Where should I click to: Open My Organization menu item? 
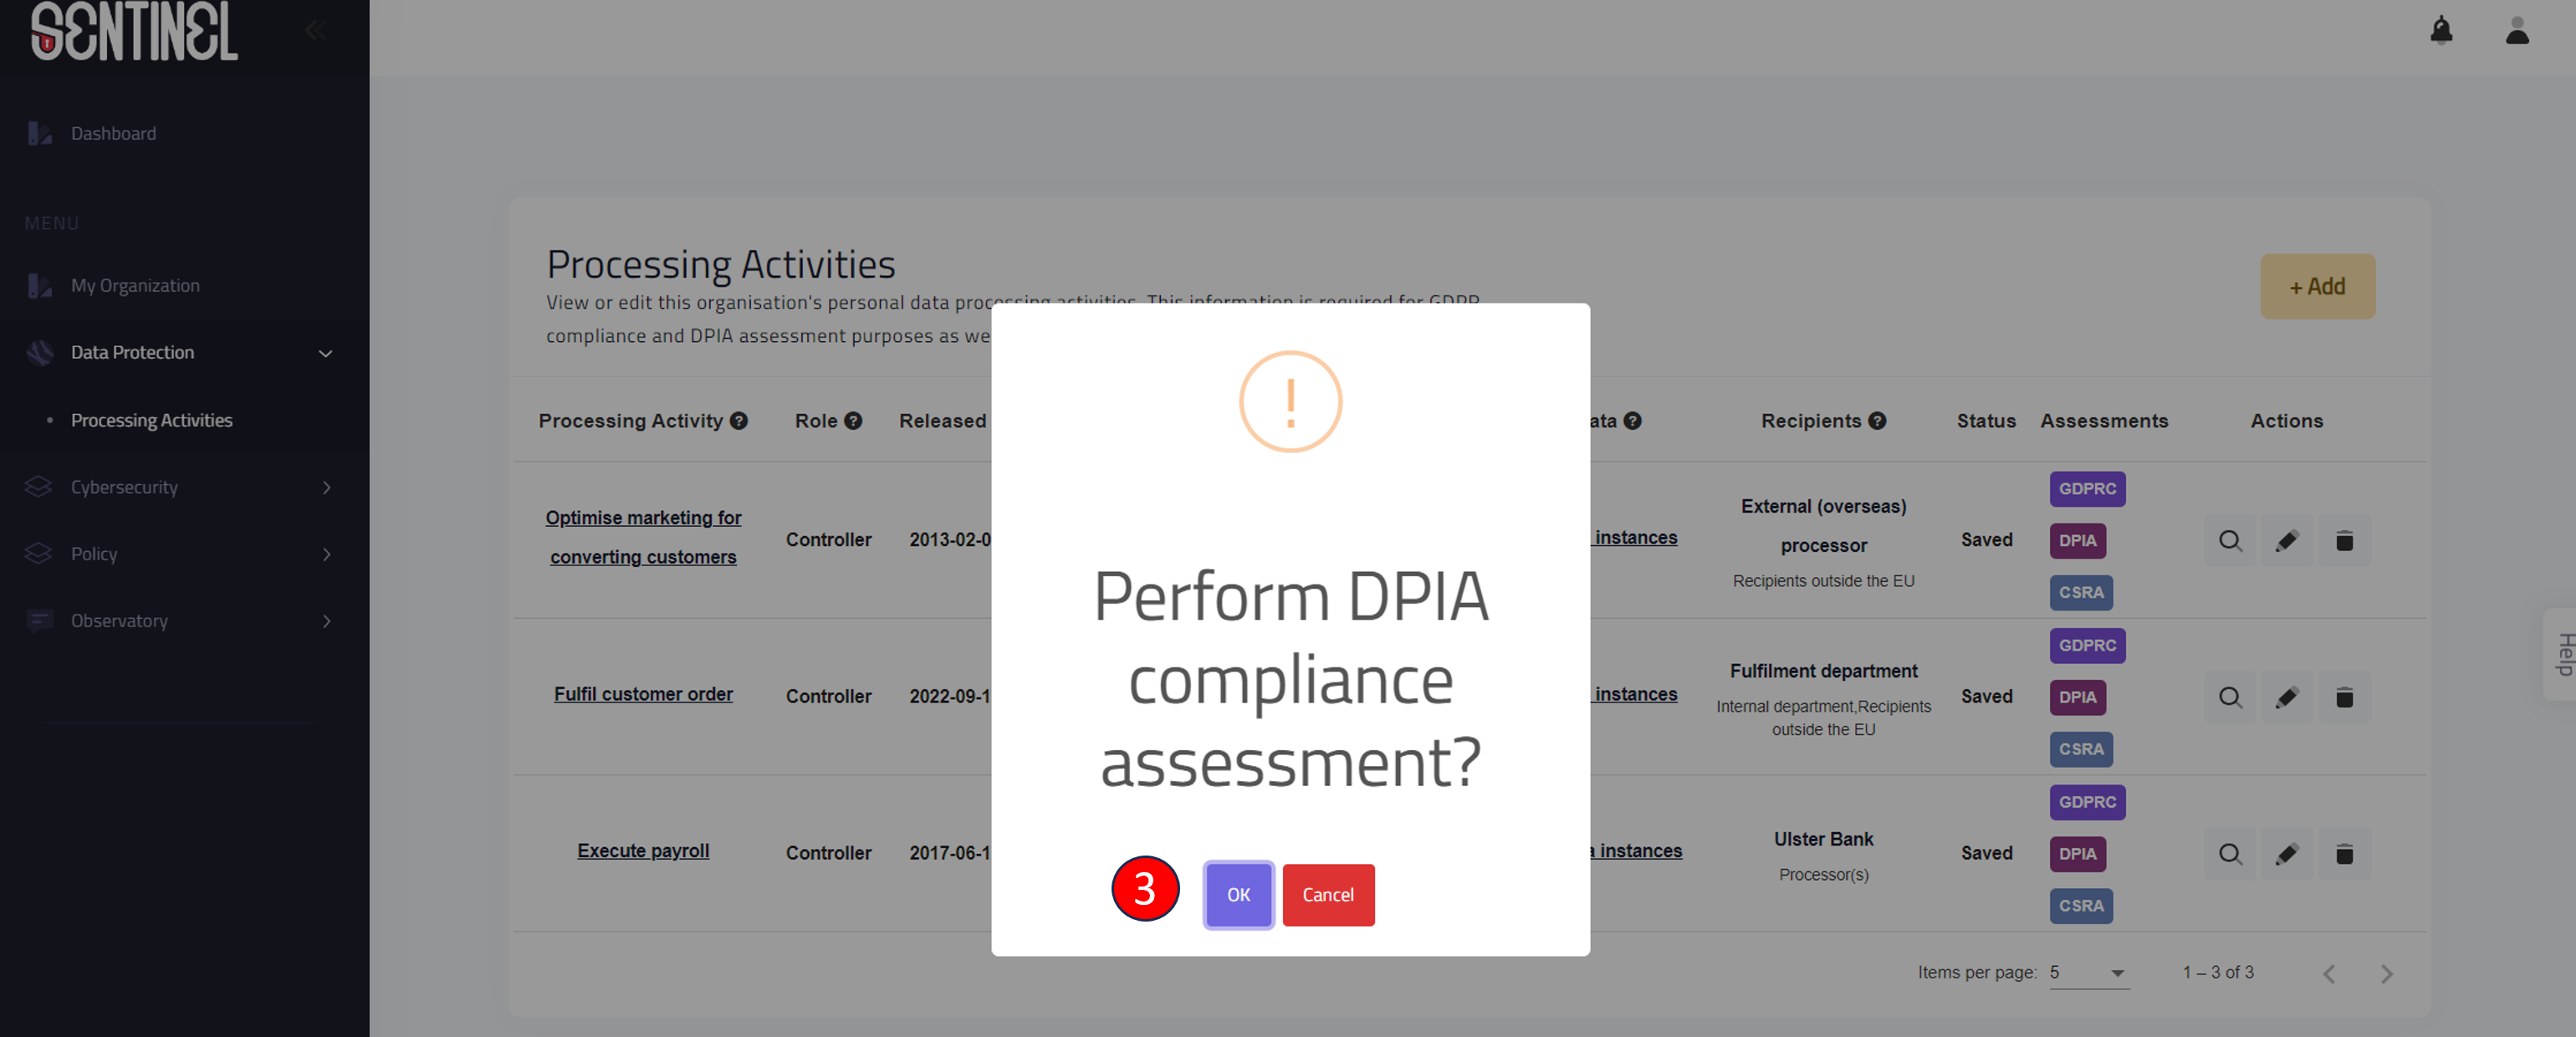click(135, 286)
